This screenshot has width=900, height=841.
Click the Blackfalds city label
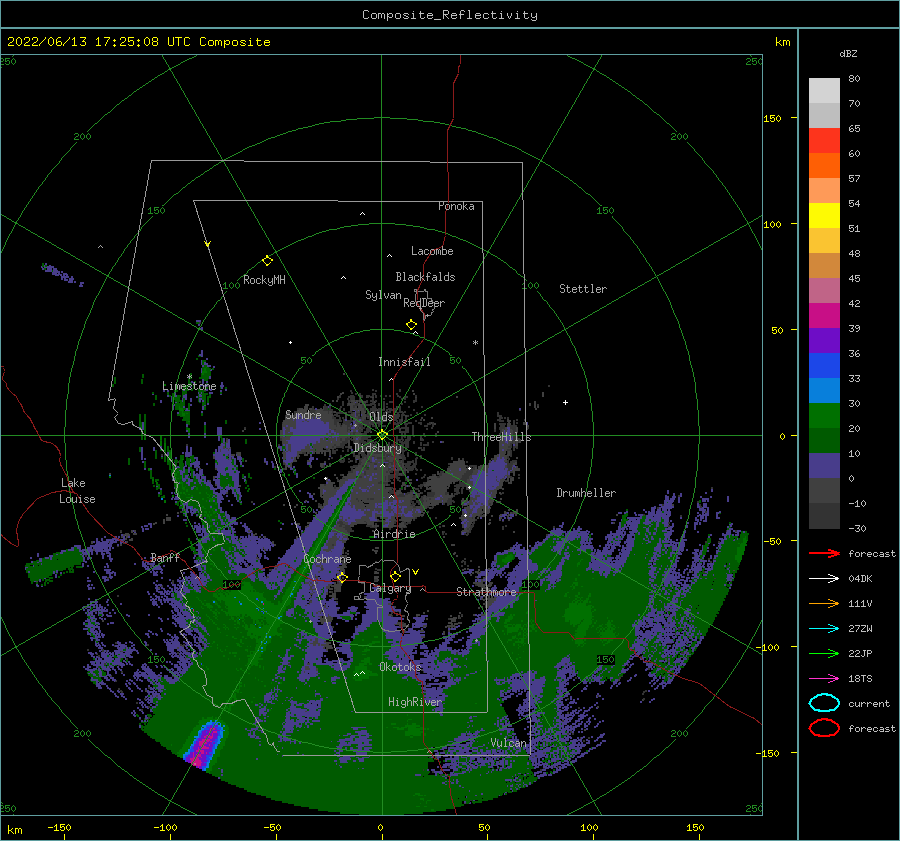click(425, 277)
